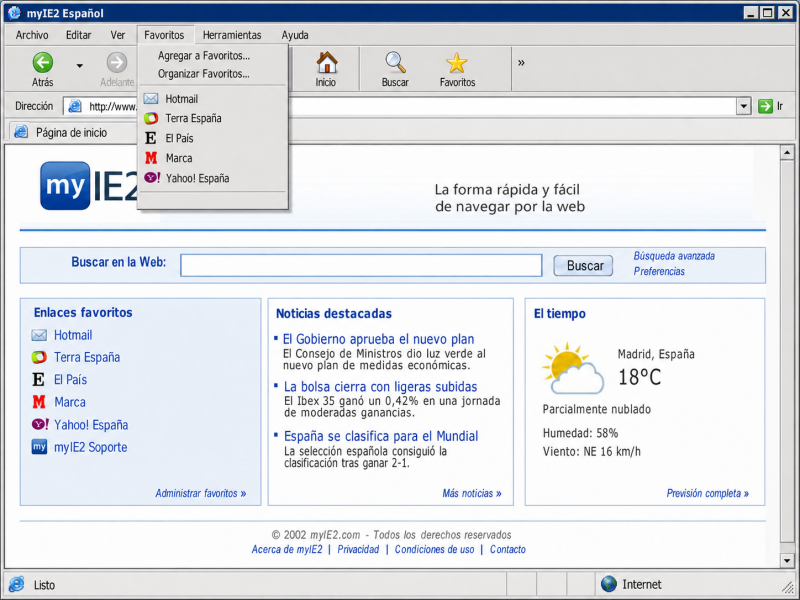
Task: Expand the Dirección address dropdown
Action: (x=743, y=106)
